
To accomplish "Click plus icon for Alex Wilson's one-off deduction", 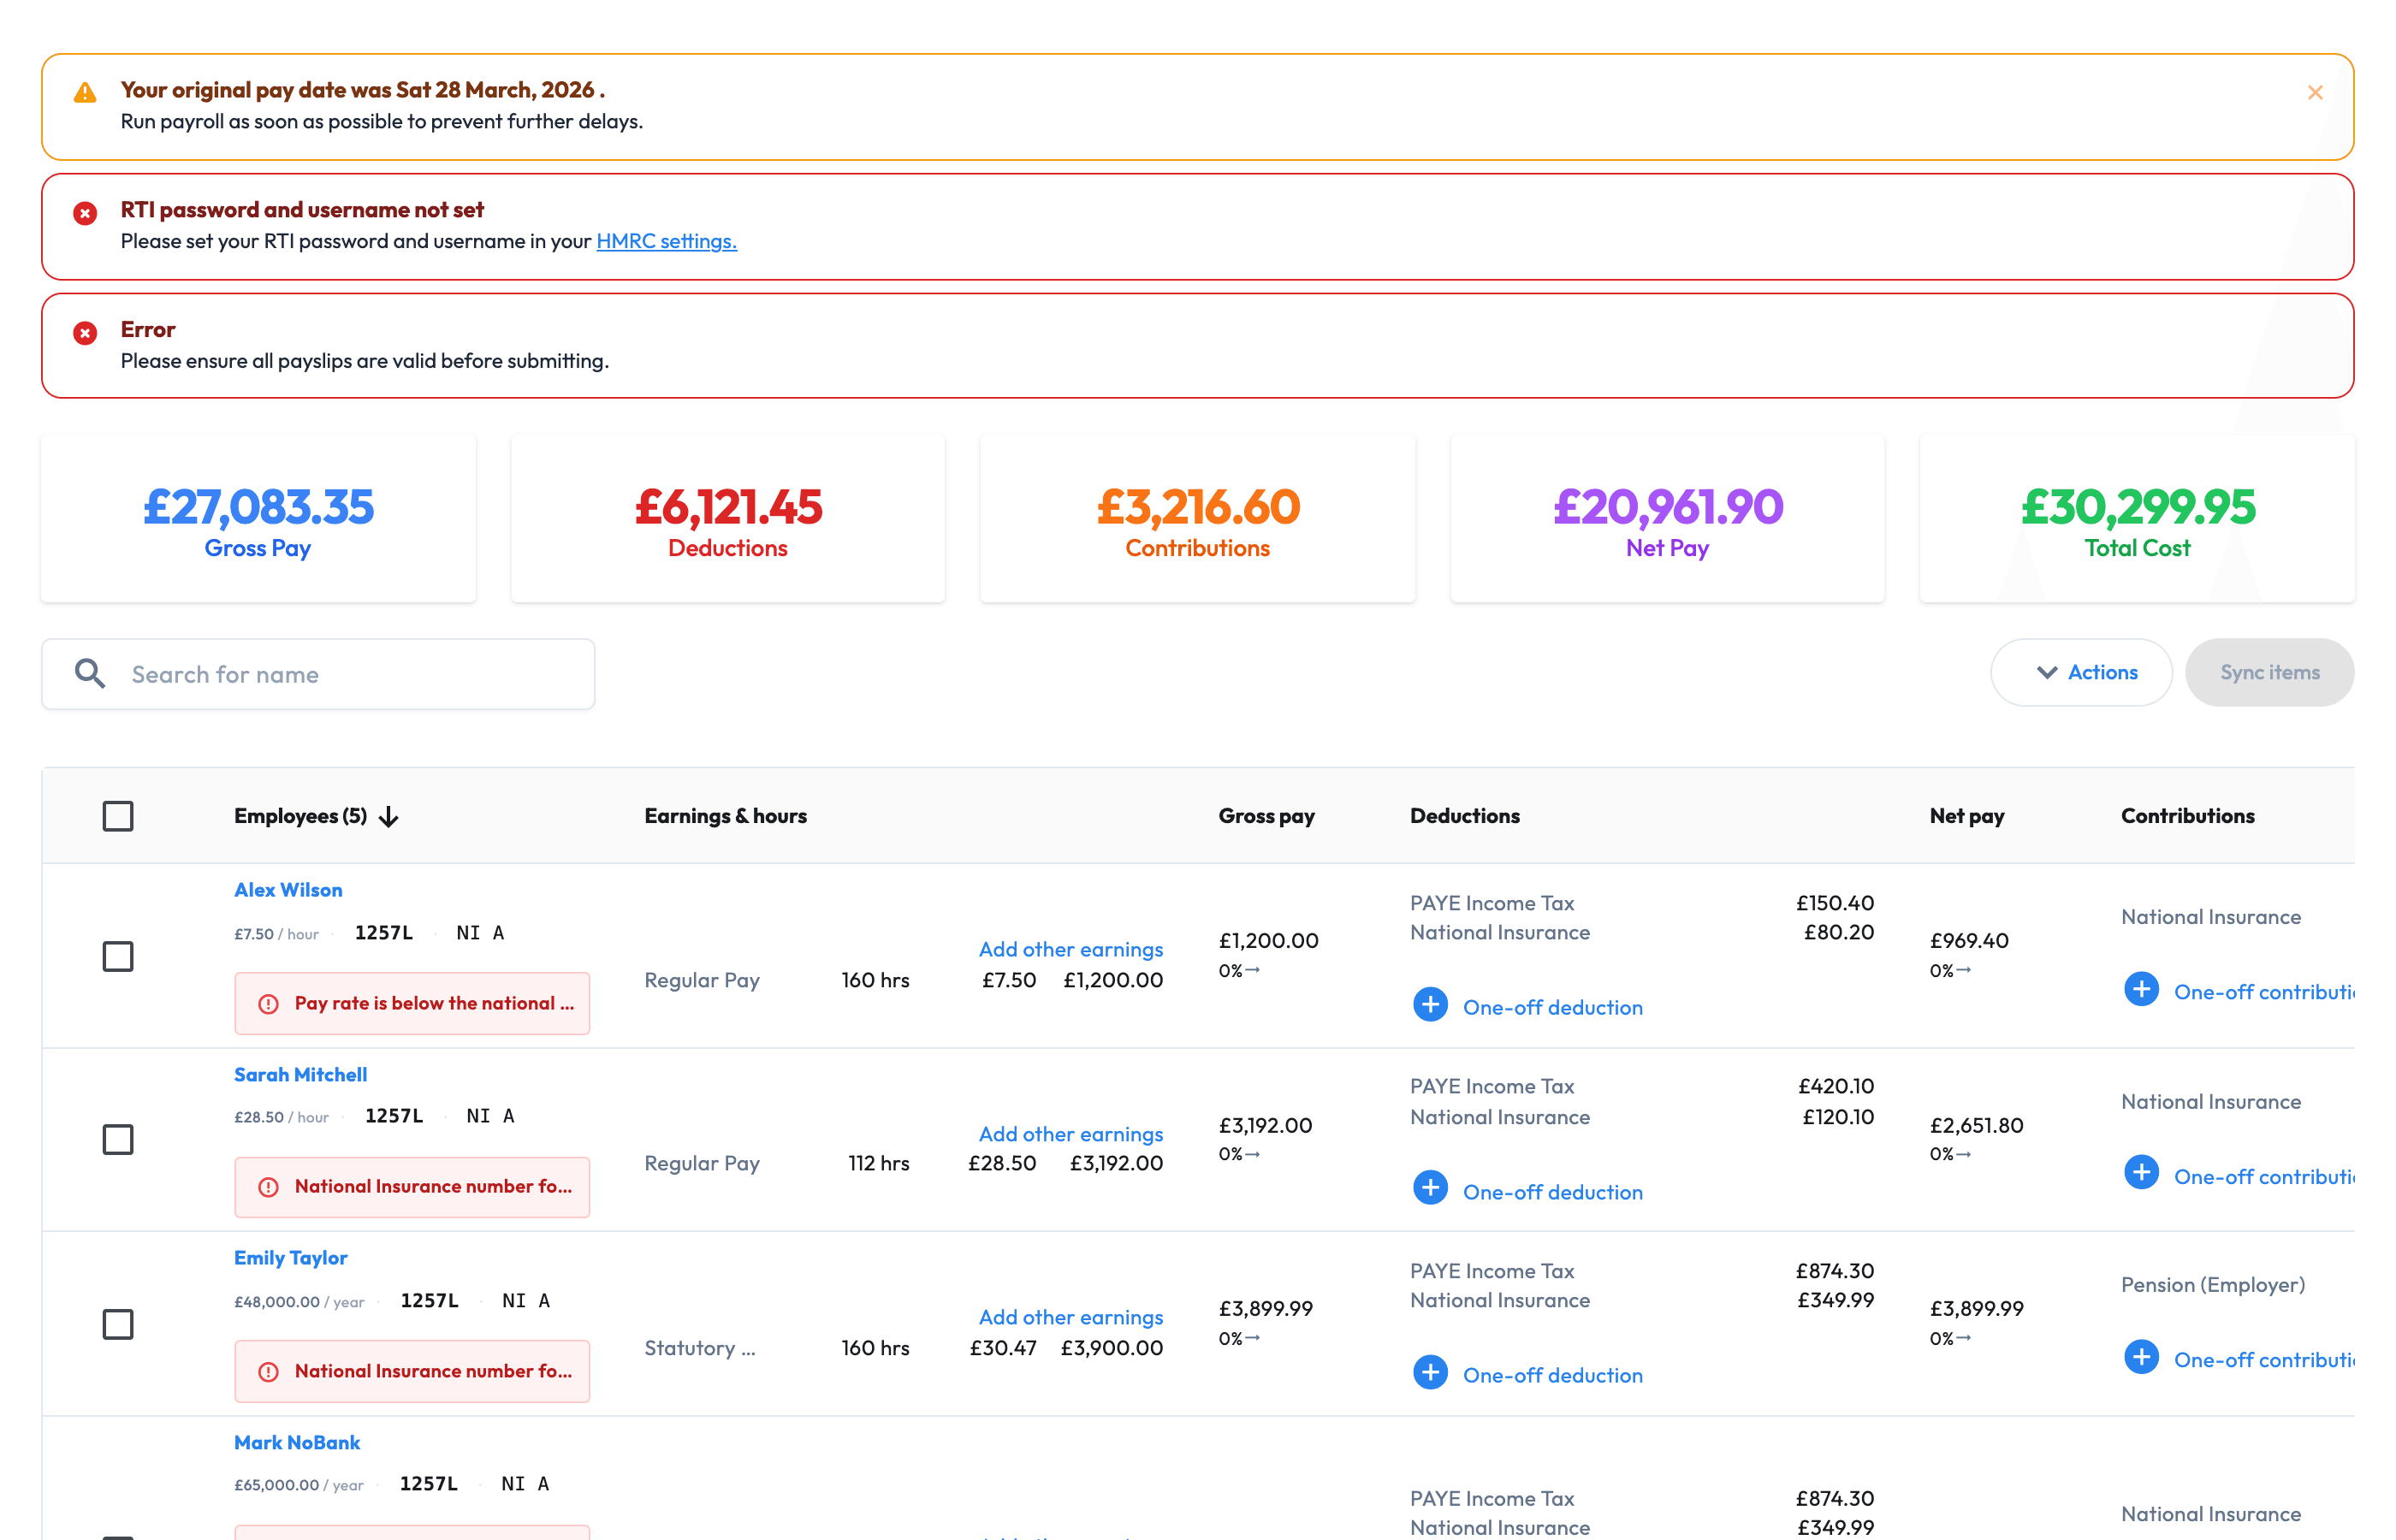I will coord(1430,1004).
